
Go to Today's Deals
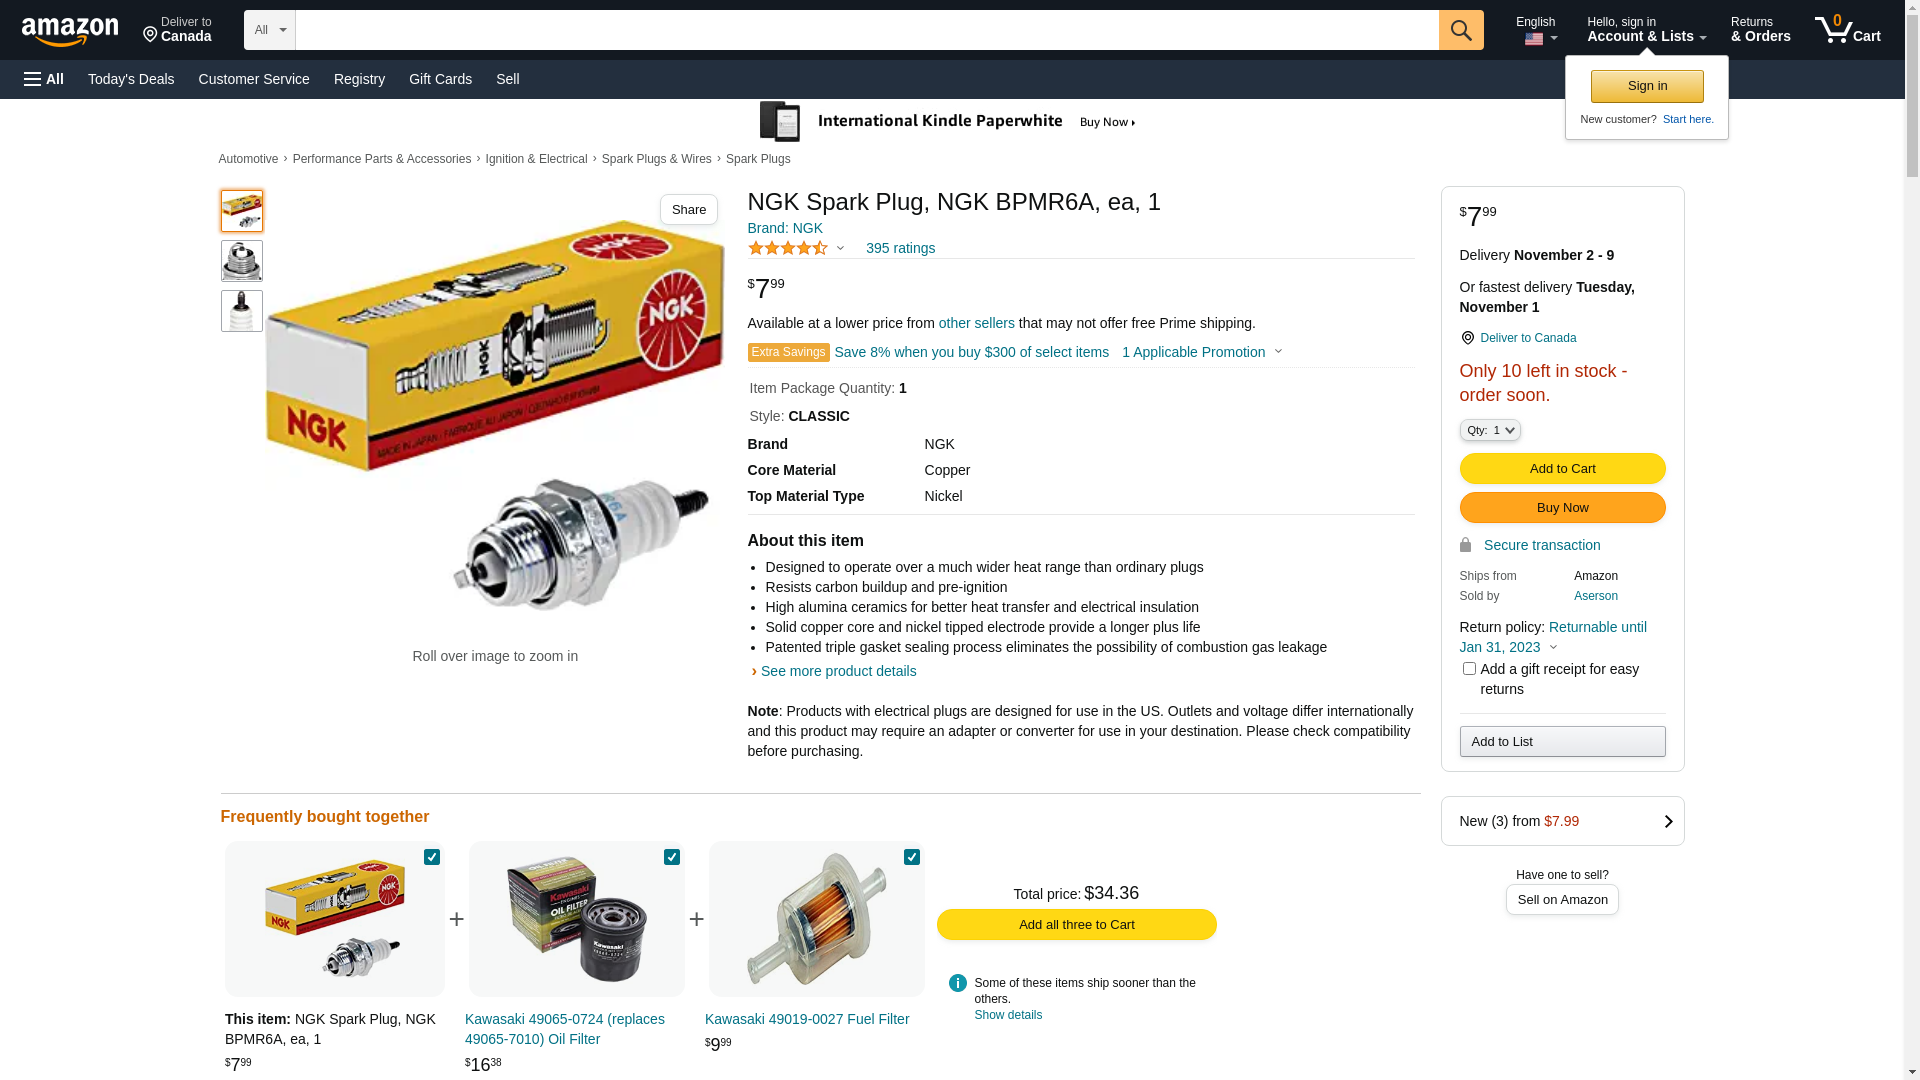click(131, 79)
